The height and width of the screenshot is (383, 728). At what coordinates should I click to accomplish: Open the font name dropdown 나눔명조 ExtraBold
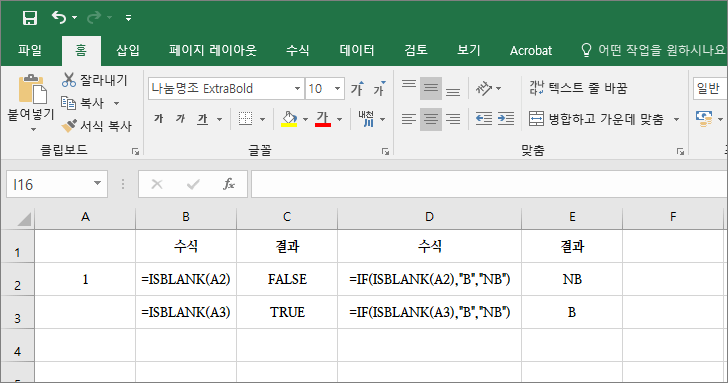(x=297, y=88)
